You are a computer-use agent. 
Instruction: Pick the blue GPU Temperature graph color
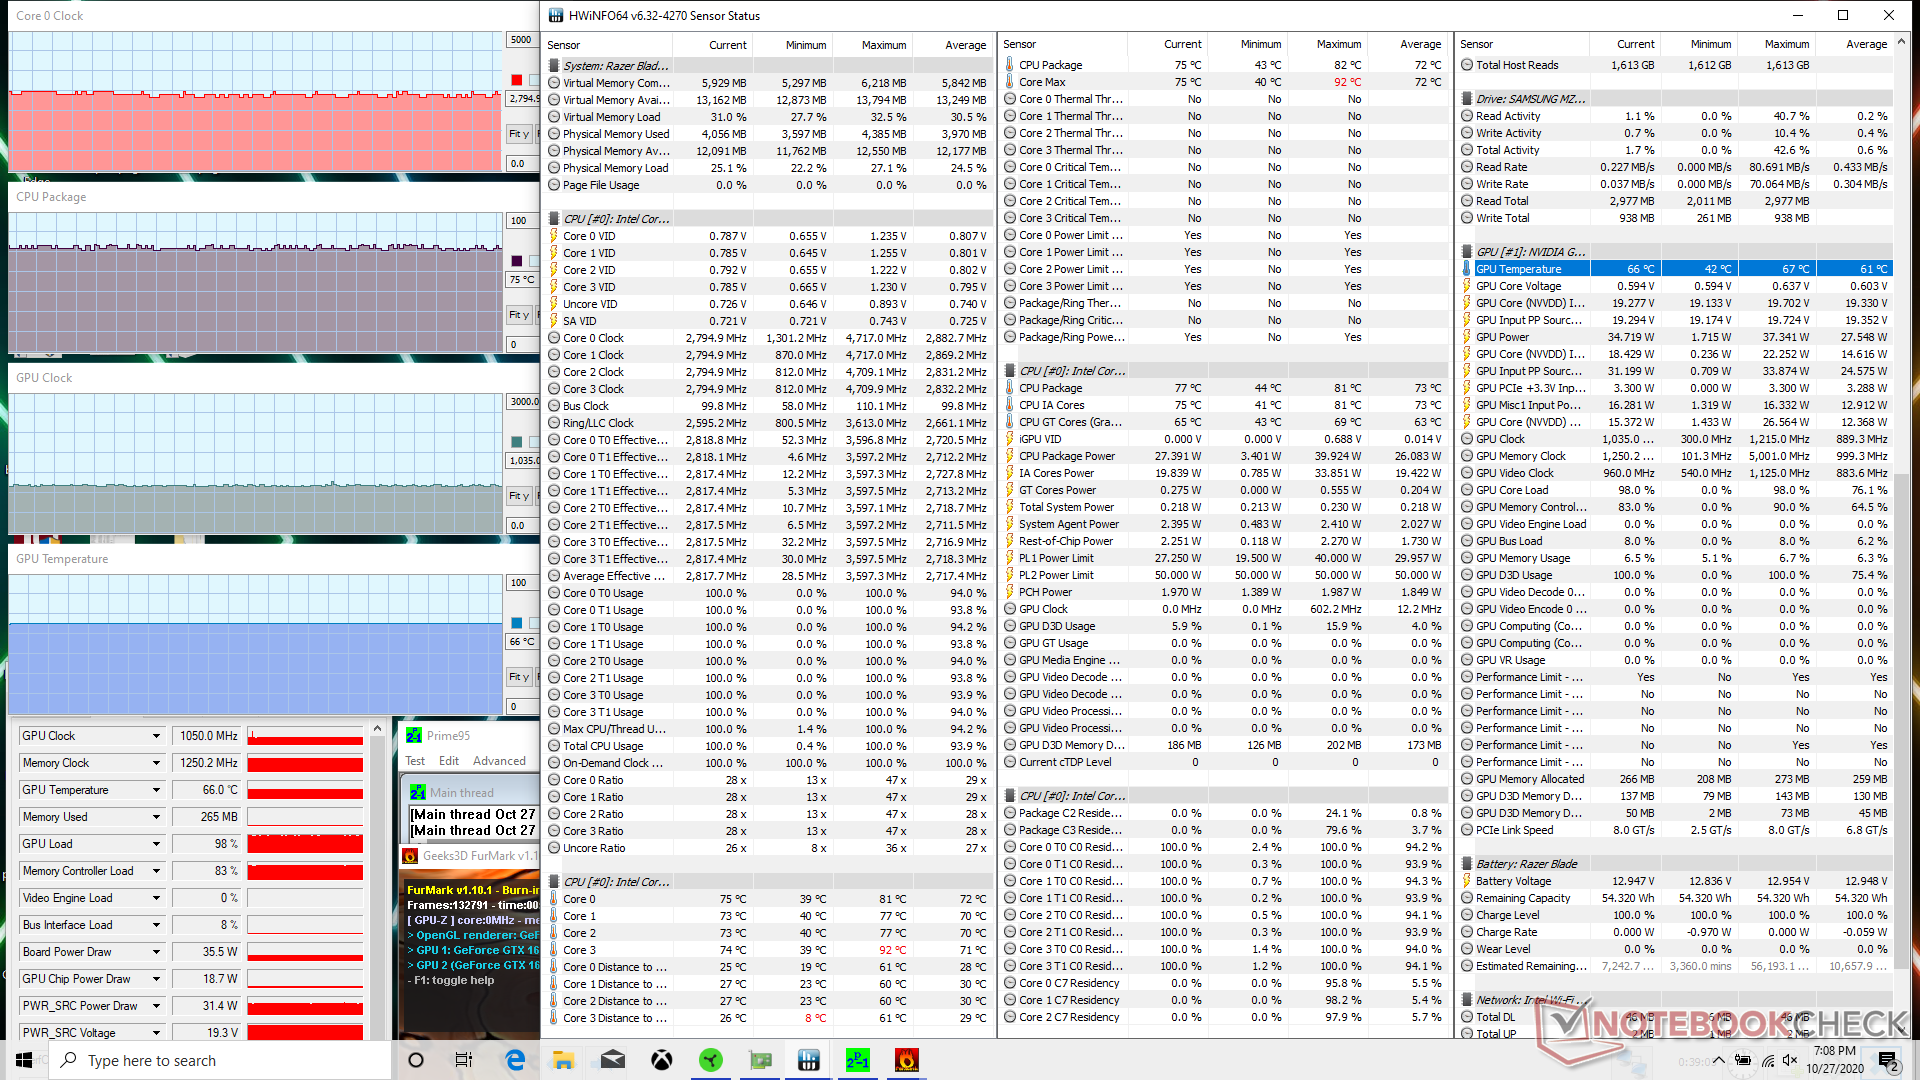(x=516, y=623)
